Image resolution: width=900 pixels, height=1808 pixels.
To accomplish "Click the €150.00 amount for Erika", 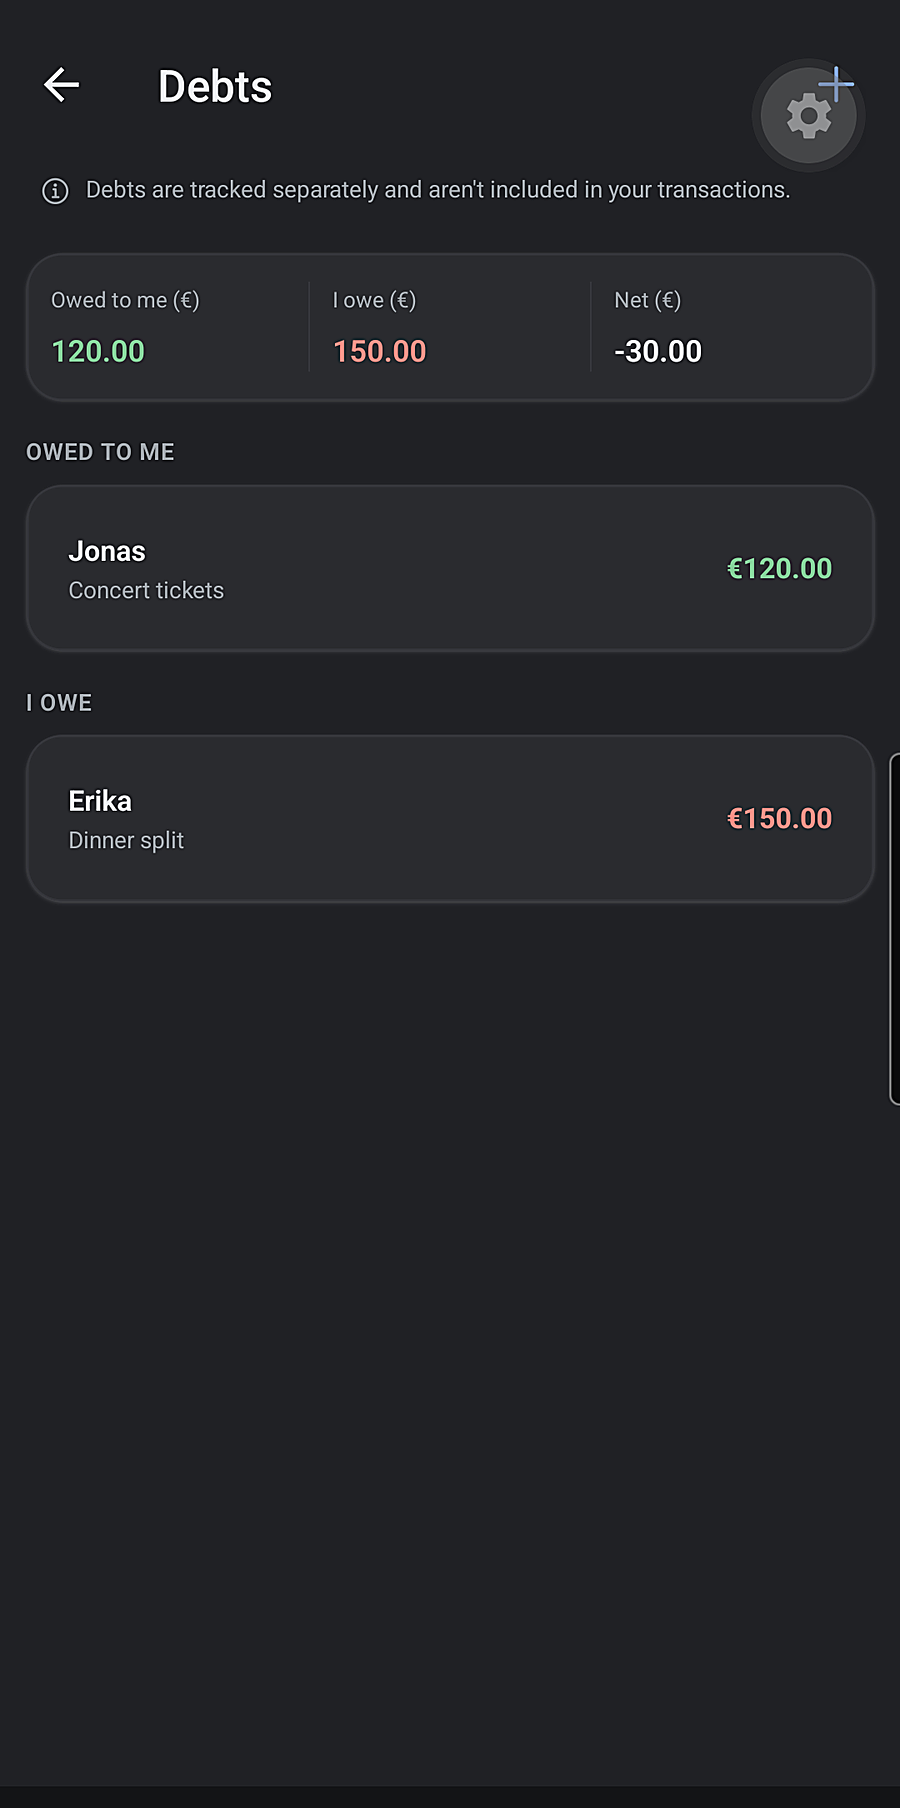I will click(x=780, y=818).
